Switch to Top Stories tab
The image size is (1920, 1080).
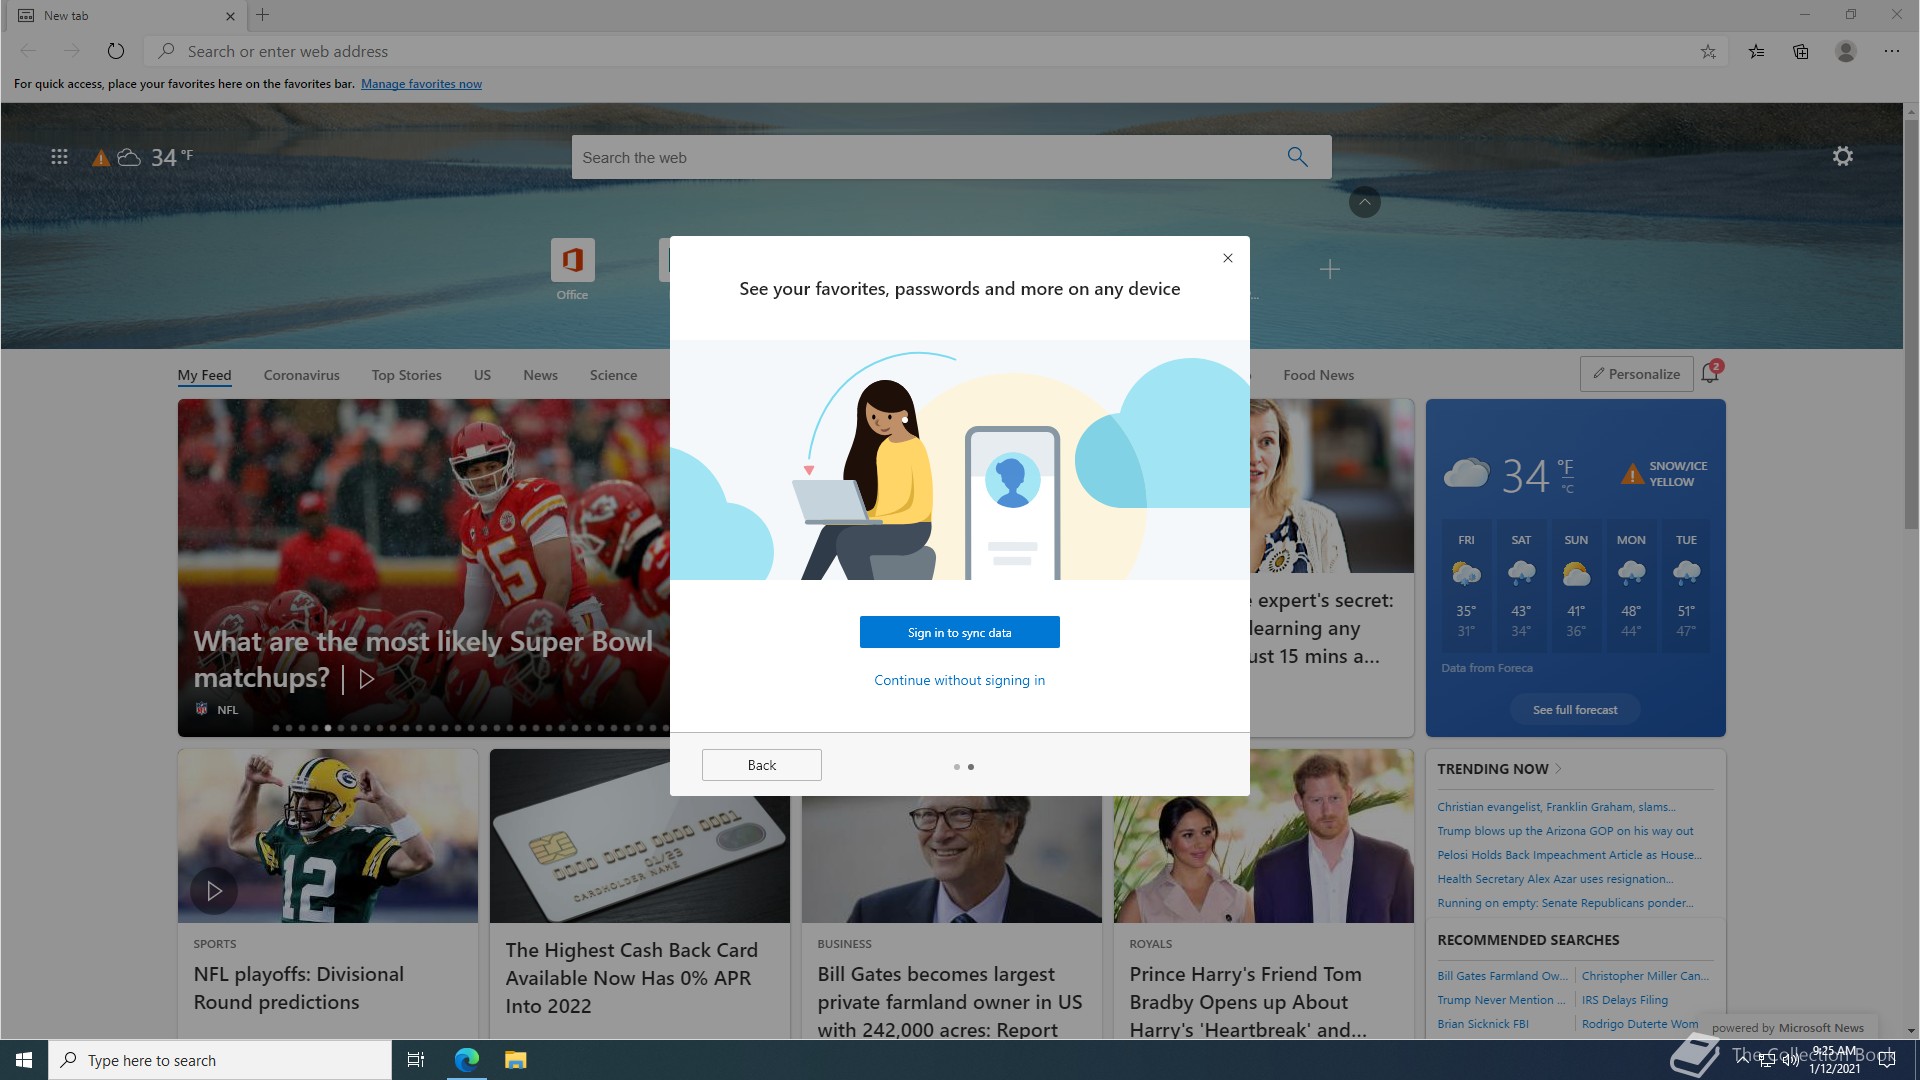(x=407, y=375)
